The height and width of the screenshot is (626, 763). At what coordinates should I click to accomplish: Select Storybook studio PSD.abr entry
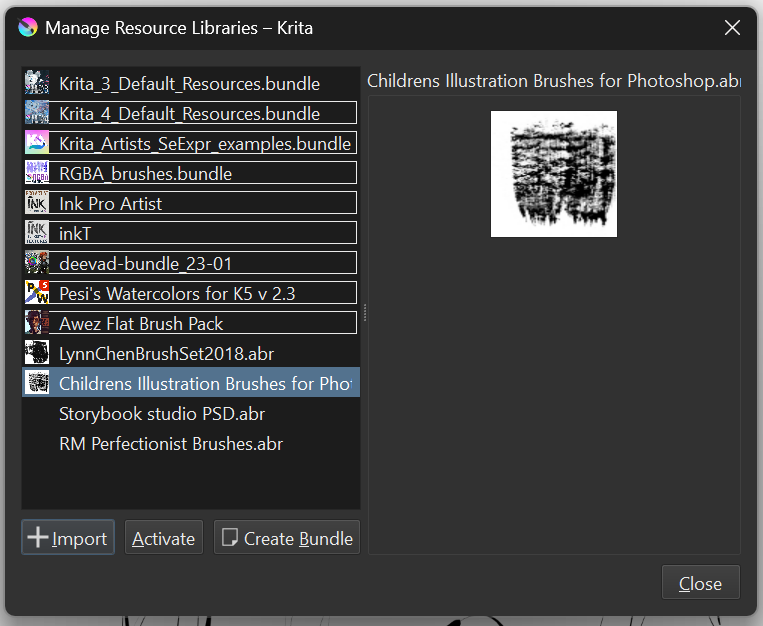[x=191, y=413]
